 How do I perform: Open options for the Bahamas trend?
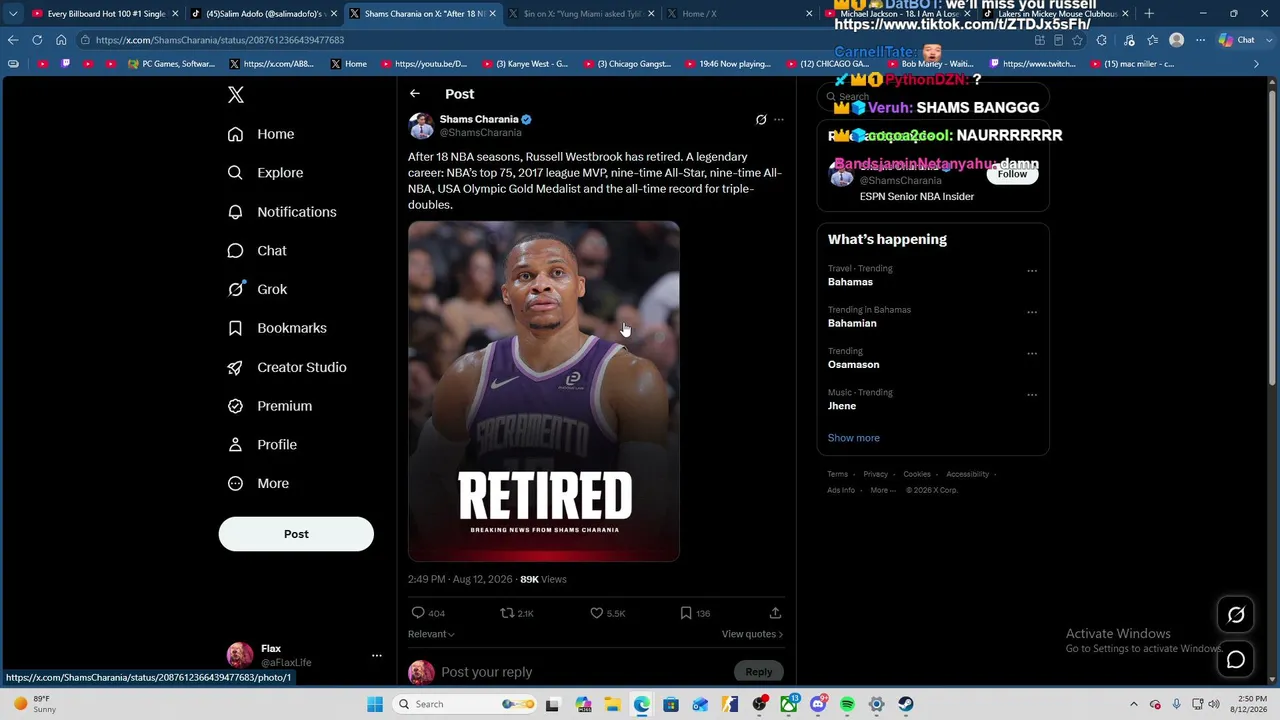[x=1032, y=271]
